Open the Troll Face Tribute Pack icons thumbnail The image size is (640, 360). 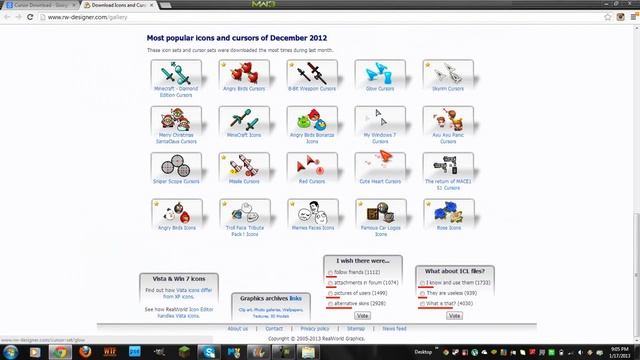pos(244,213)
